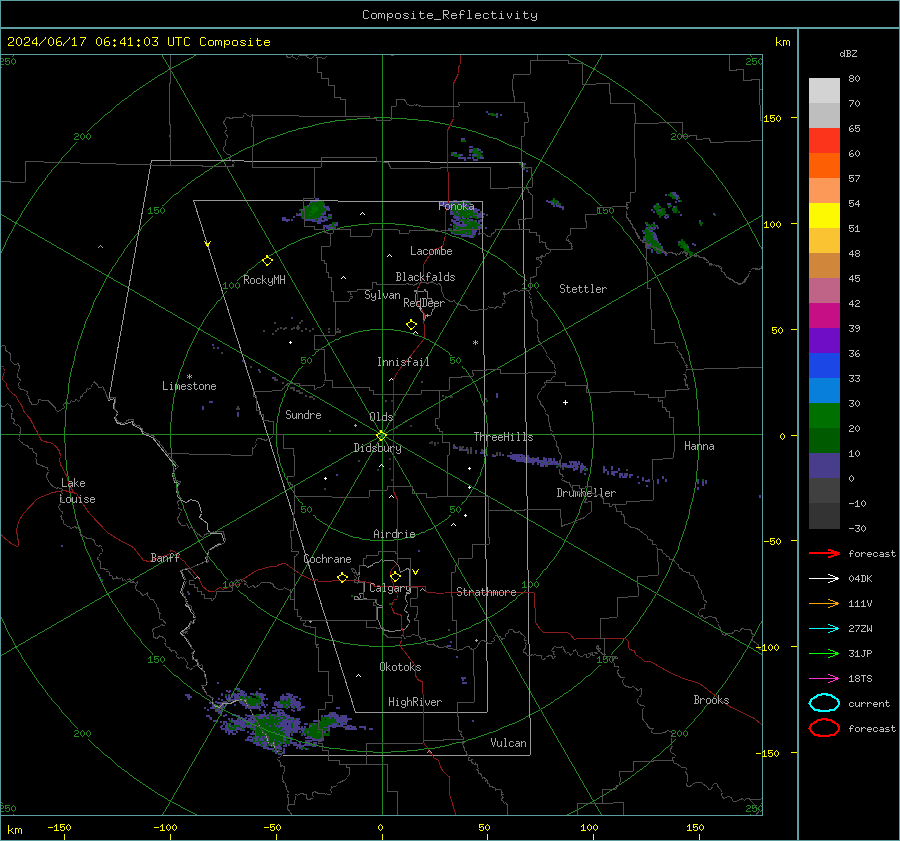Image resolution: width=900 pixels, height=841 pixels.
Task: Click the white 04DK arrow legend icon
Action: click(824, 578)
